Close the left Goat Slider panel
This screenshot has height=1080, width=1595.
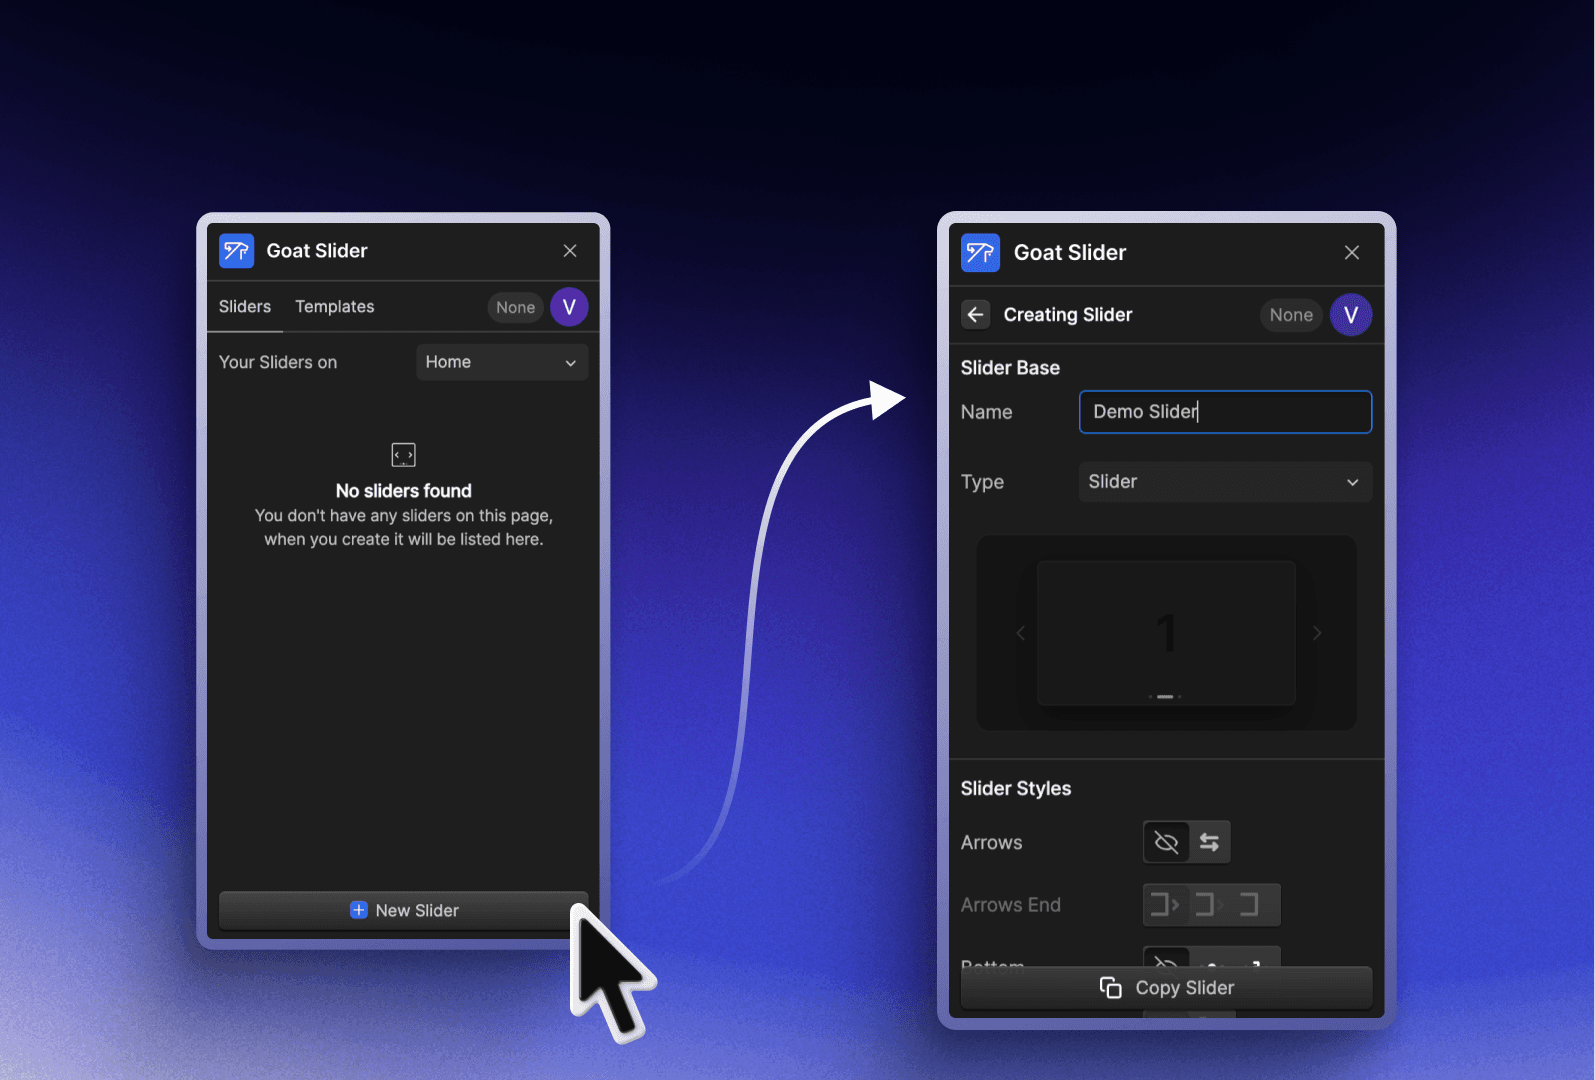pyautogui.click(x=570, y=251)
